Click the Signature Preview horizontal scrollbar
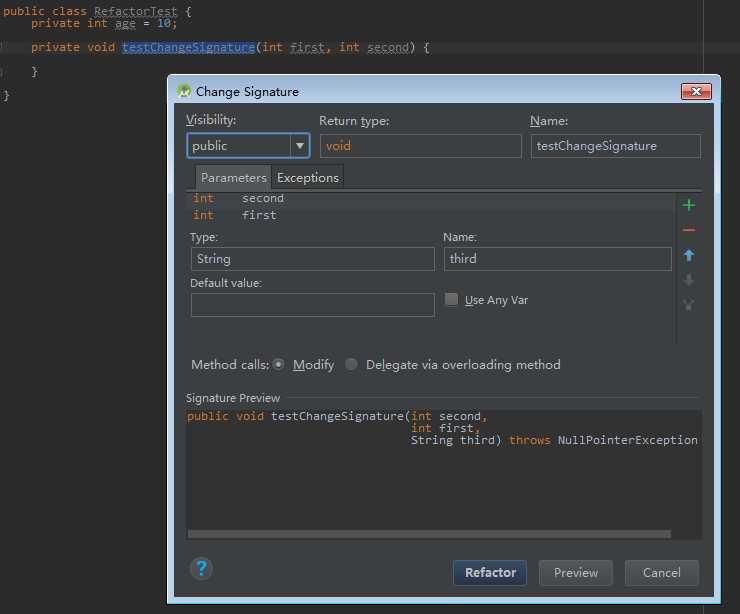Viewport: 740px width, 614px height. [x=429, y=534]
